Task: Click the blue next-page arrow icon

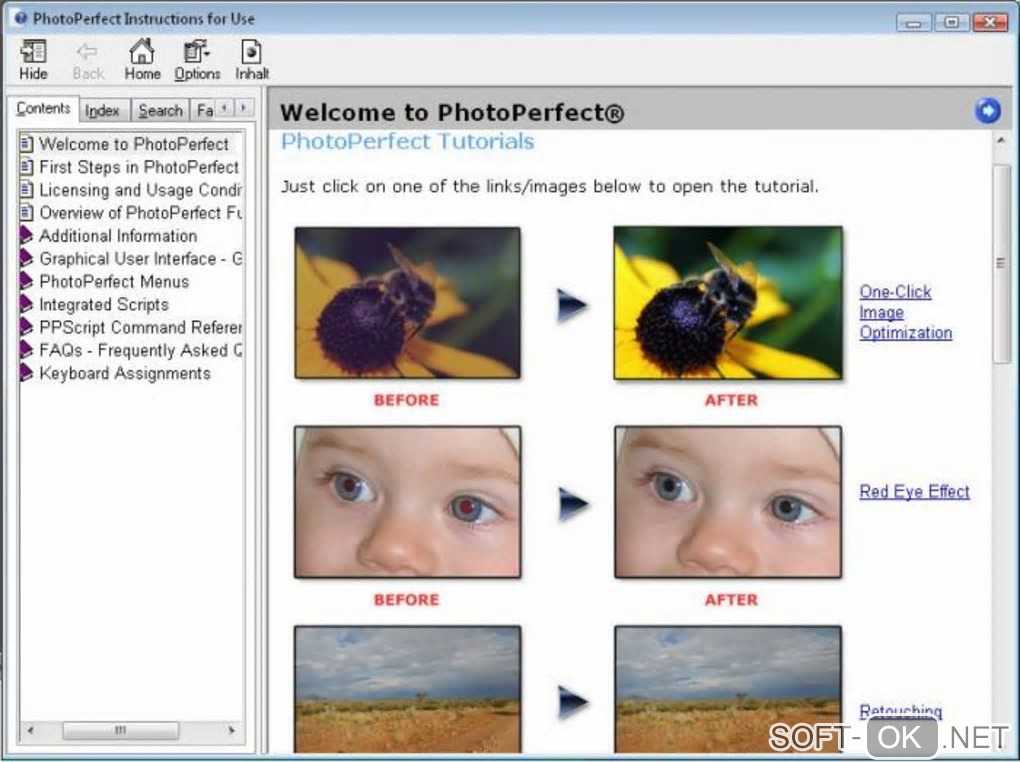Action: [x=987, y=111]
